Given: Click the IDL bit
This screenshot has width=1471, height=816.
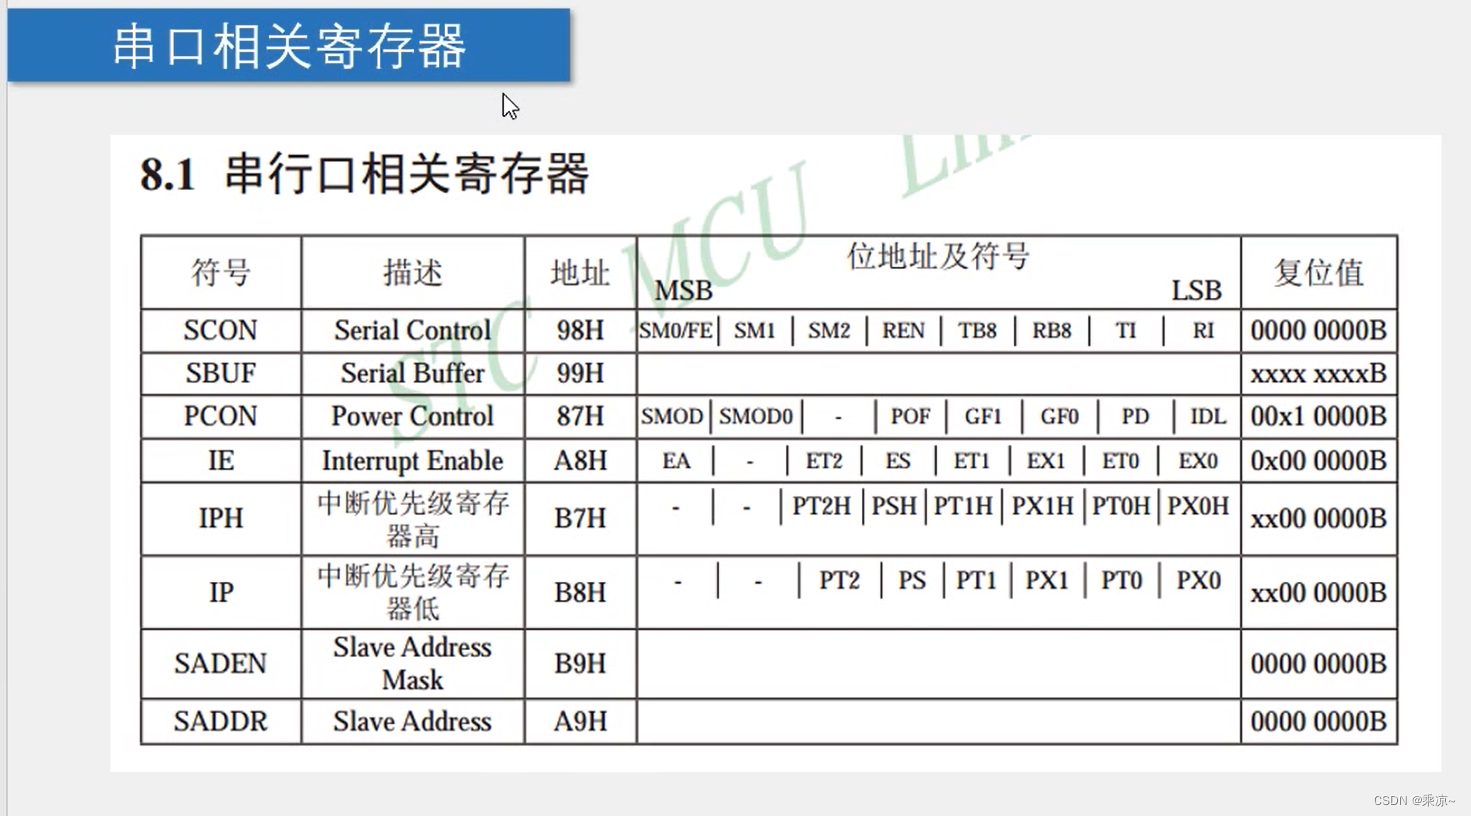Looking at the screenshot, I should click(x=1208, y=416).
